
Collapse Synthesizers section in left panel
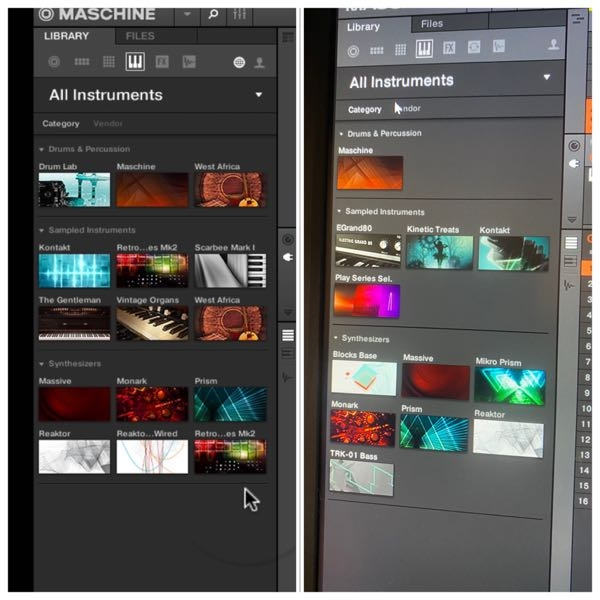click(41, 364)
